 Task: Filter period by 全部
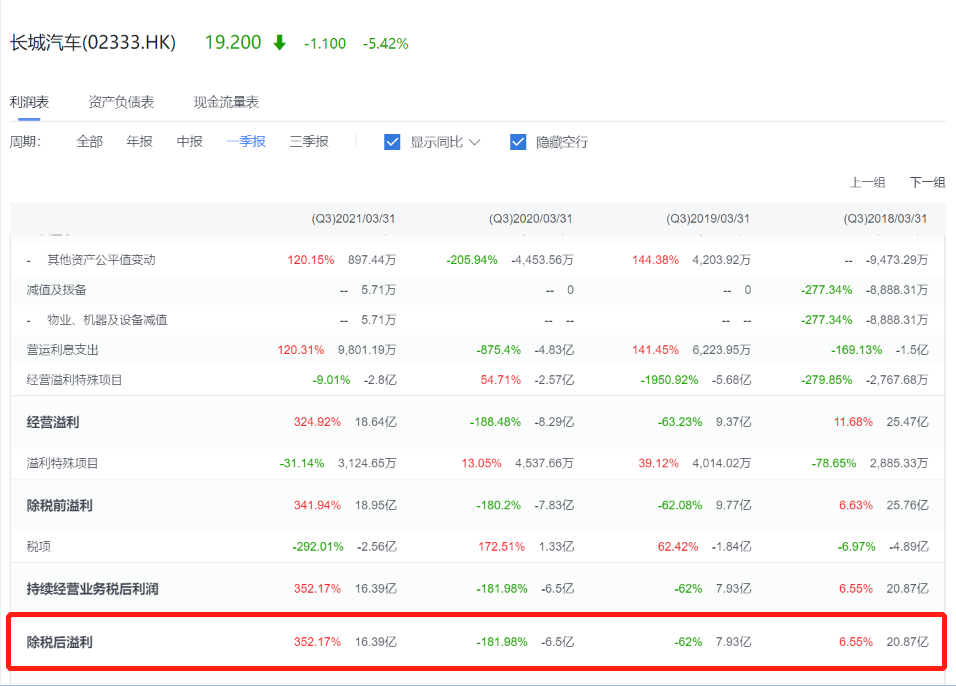click(90, 142)
